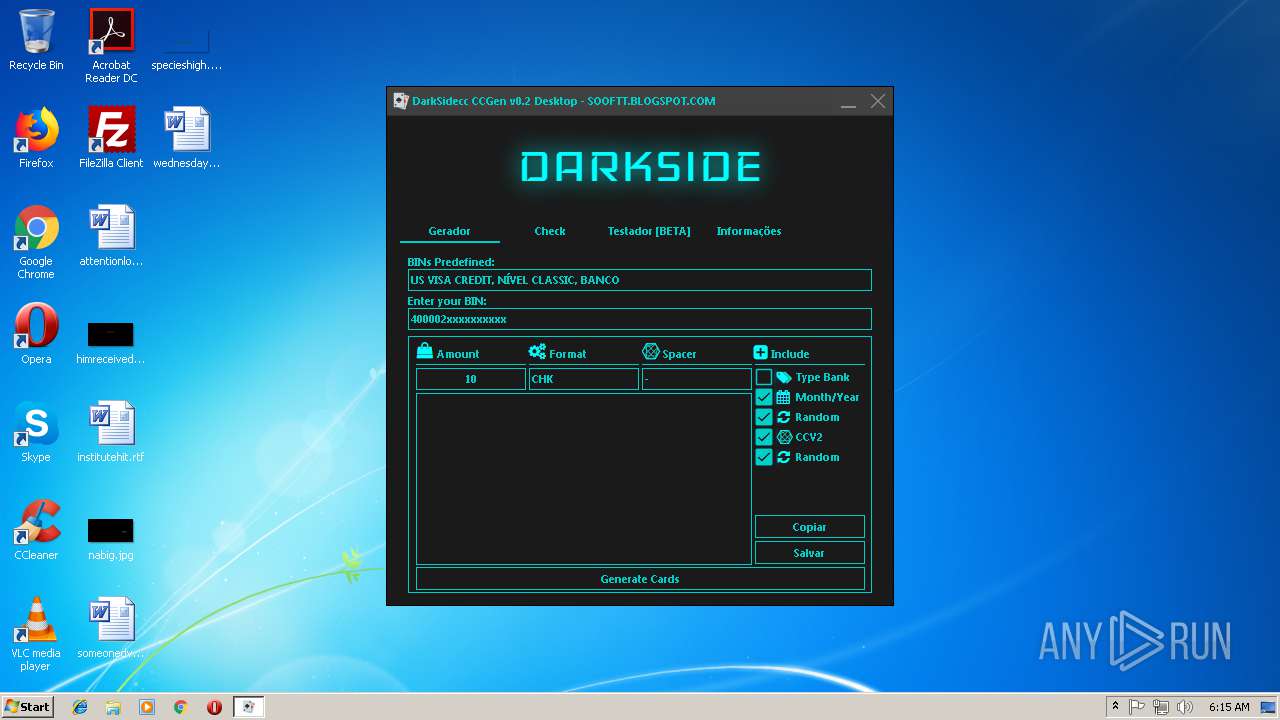Click the generated cards output area
The height and width of the screenshot is (720, 1280).
pos(584,479)
